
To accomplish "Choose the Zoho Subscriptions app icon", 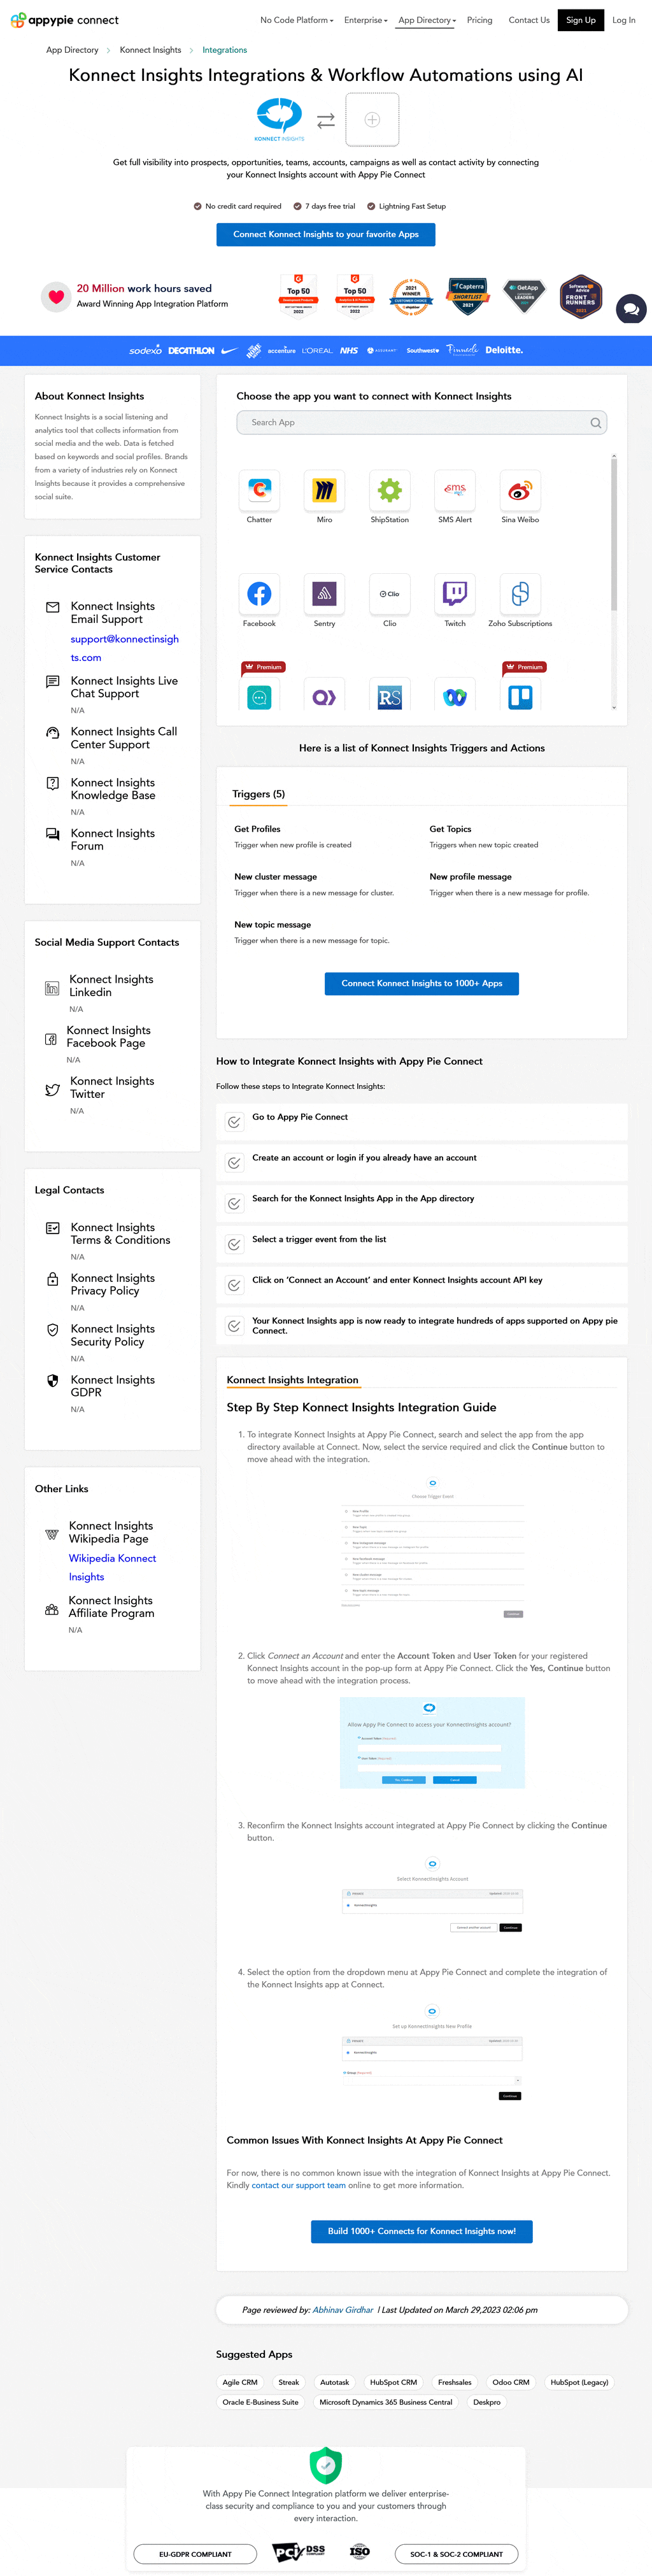I will [520, 594].
